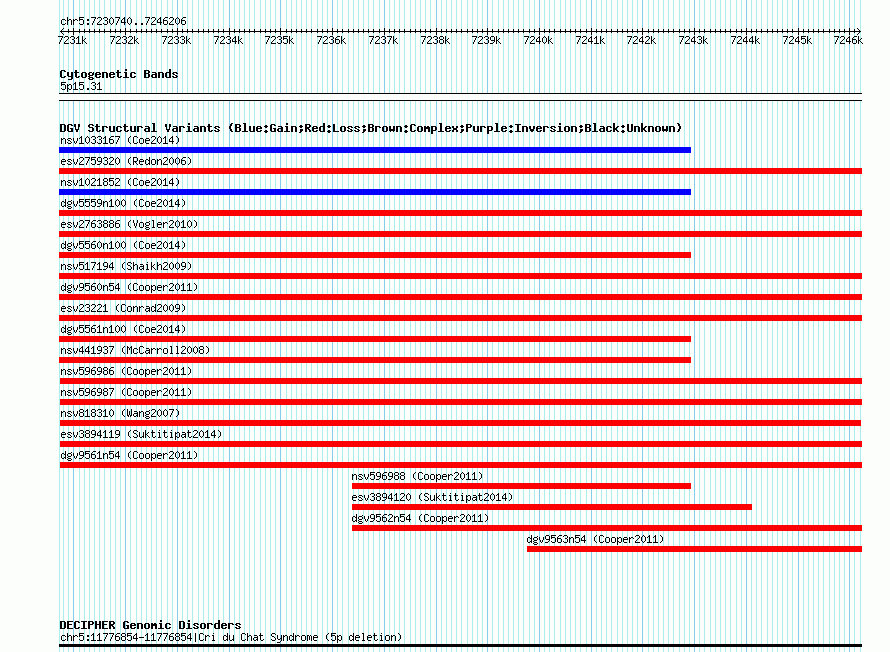890x652 pixels.
Task: Select the dgv9560n54 (Cooper2011) label
Action: 129,287
